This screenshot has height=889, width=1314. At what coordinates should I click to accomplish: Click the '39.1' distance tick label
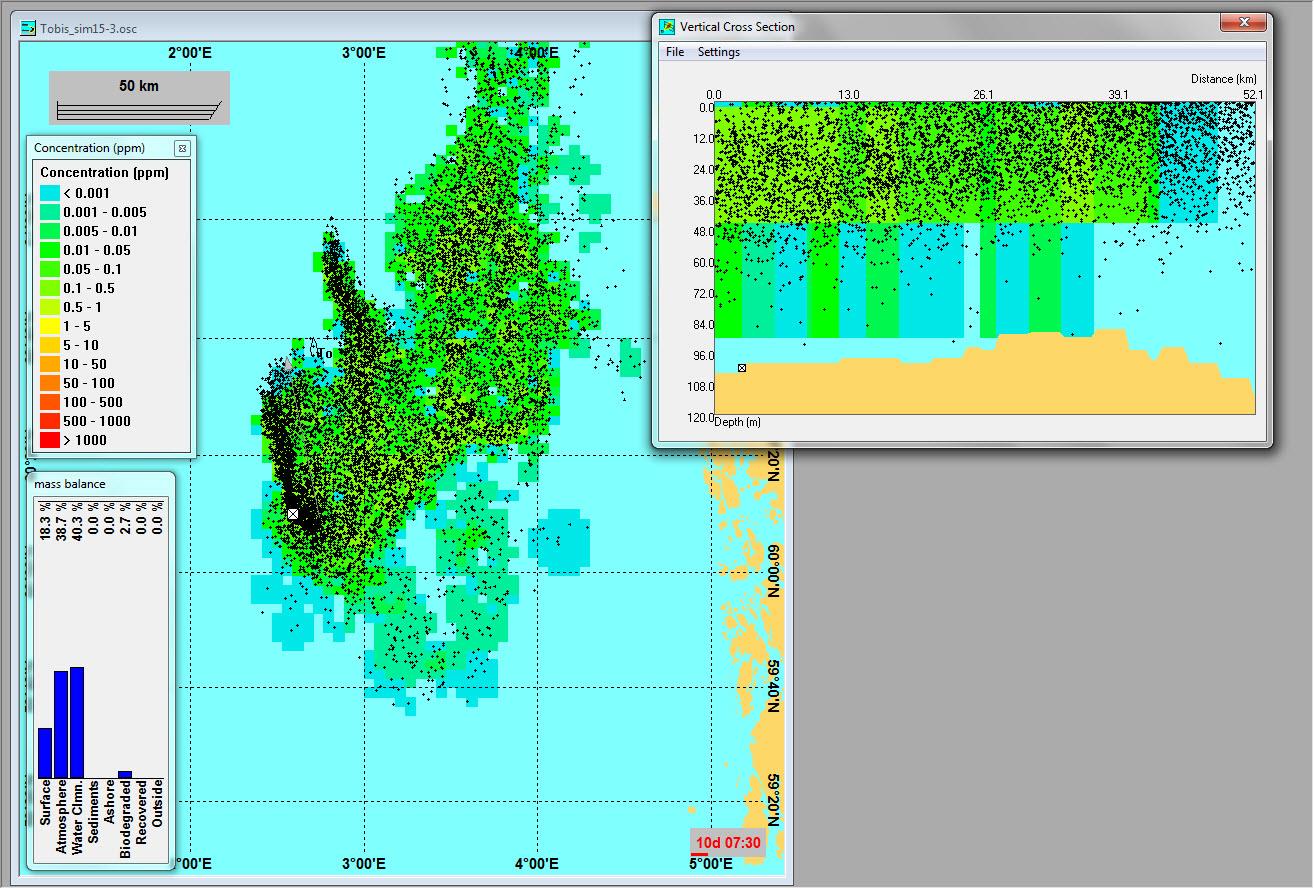[1118, 95]
